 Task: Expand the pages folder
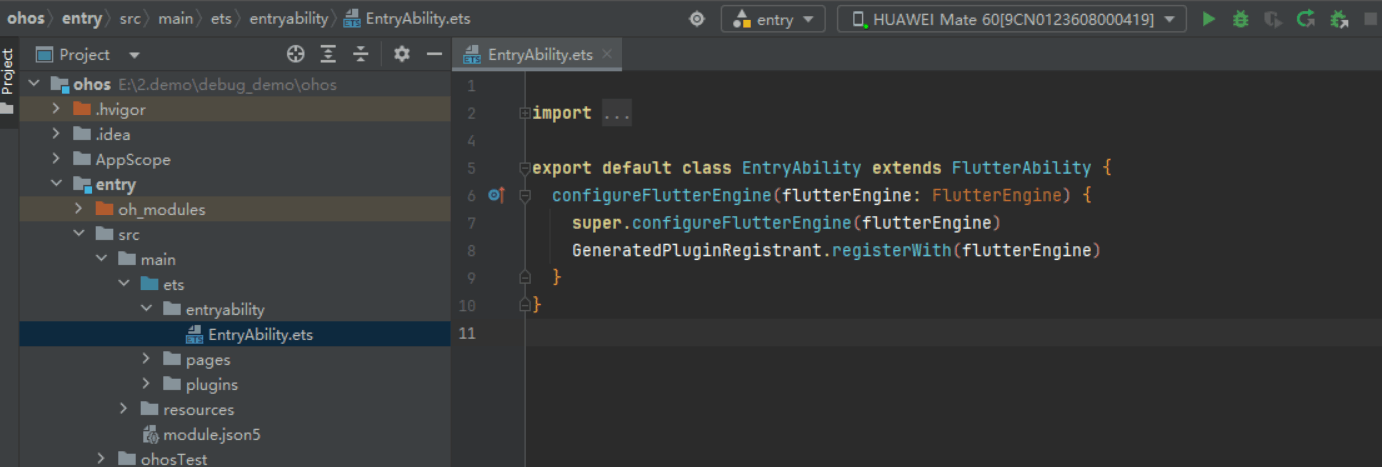pyautogui.click(x=146, y=359)
